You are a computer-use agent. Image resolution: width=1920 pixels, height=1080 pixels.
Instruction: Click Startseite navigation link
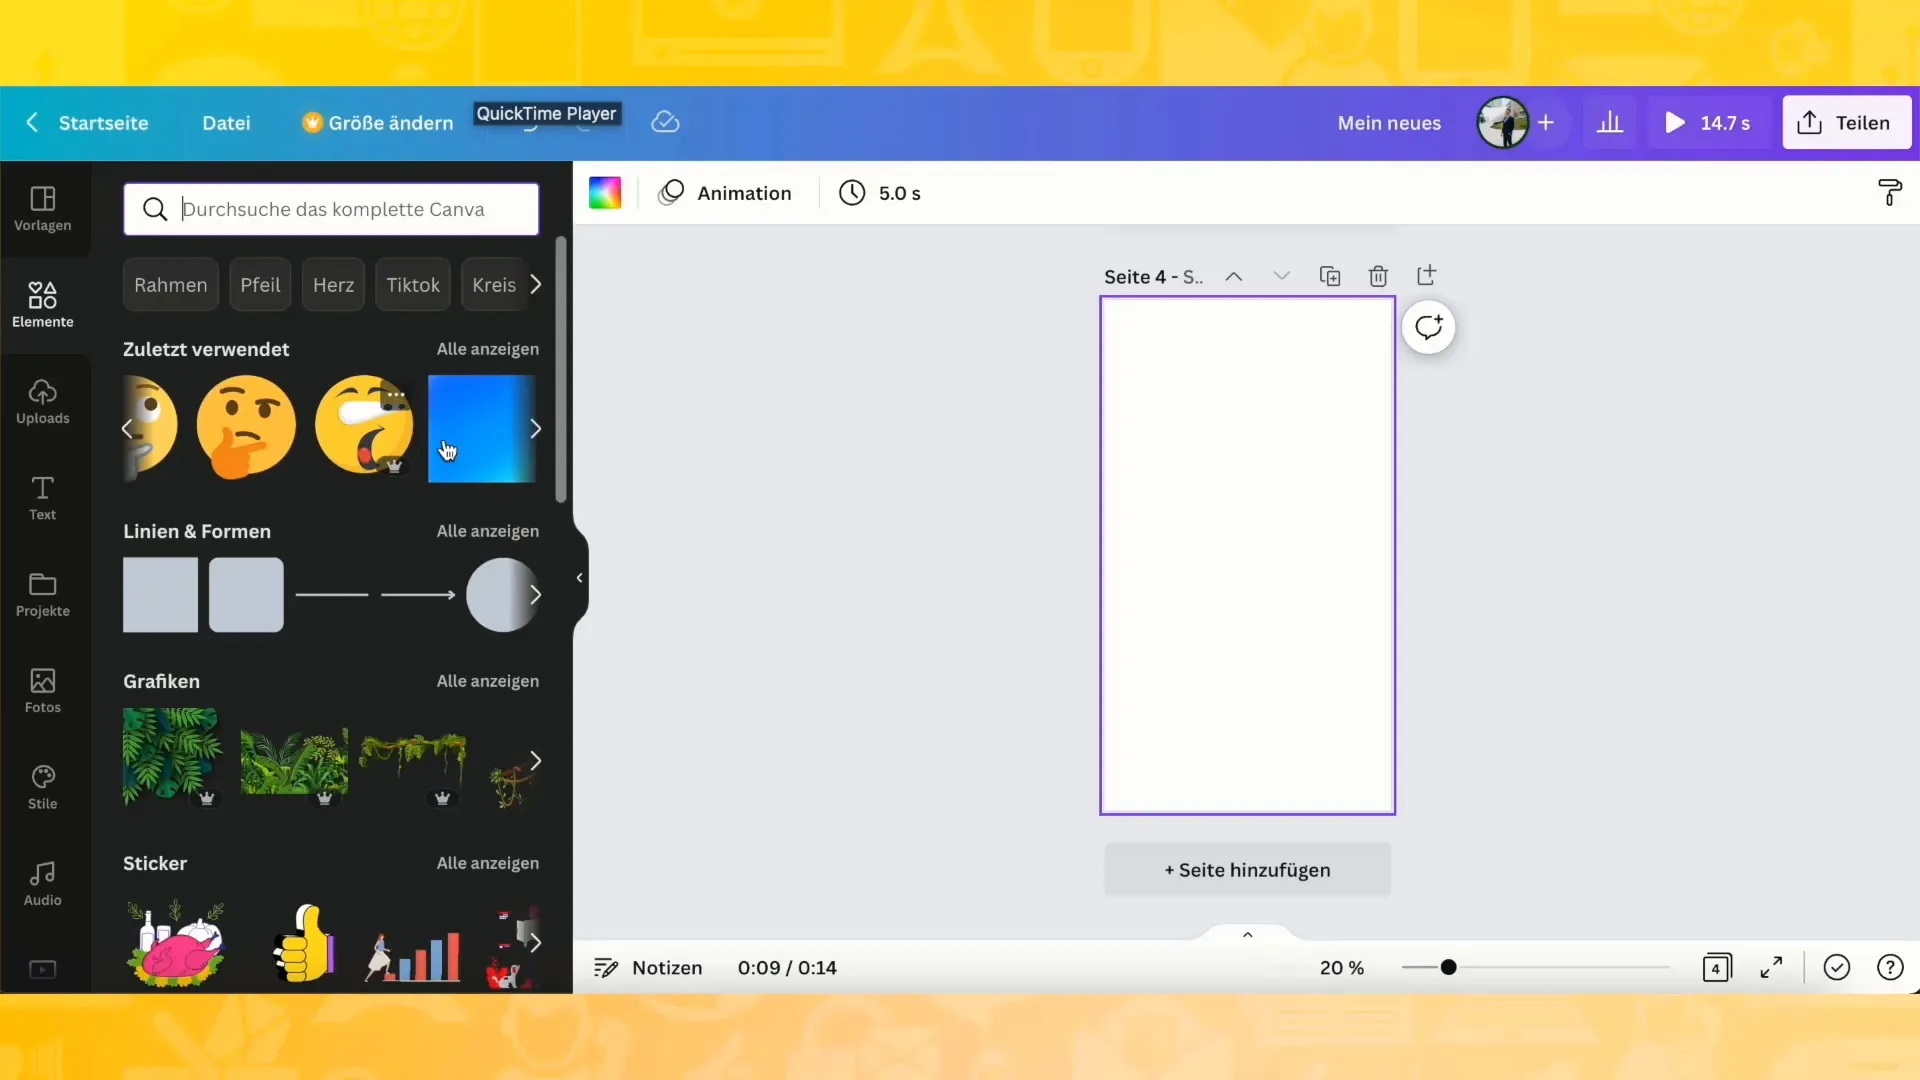(x=103, y=121)
